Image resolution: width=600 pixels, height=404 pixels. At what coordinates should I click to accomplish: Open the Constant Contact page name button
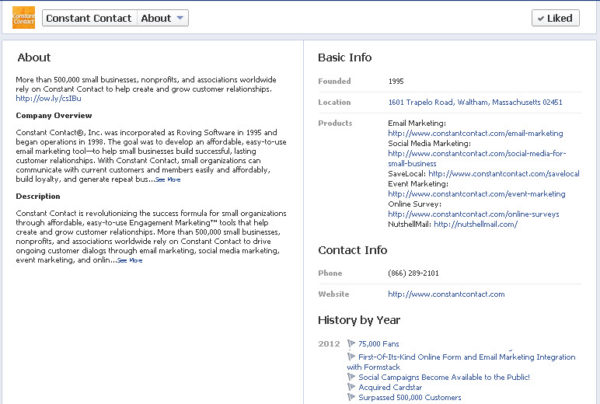point(89,18)
